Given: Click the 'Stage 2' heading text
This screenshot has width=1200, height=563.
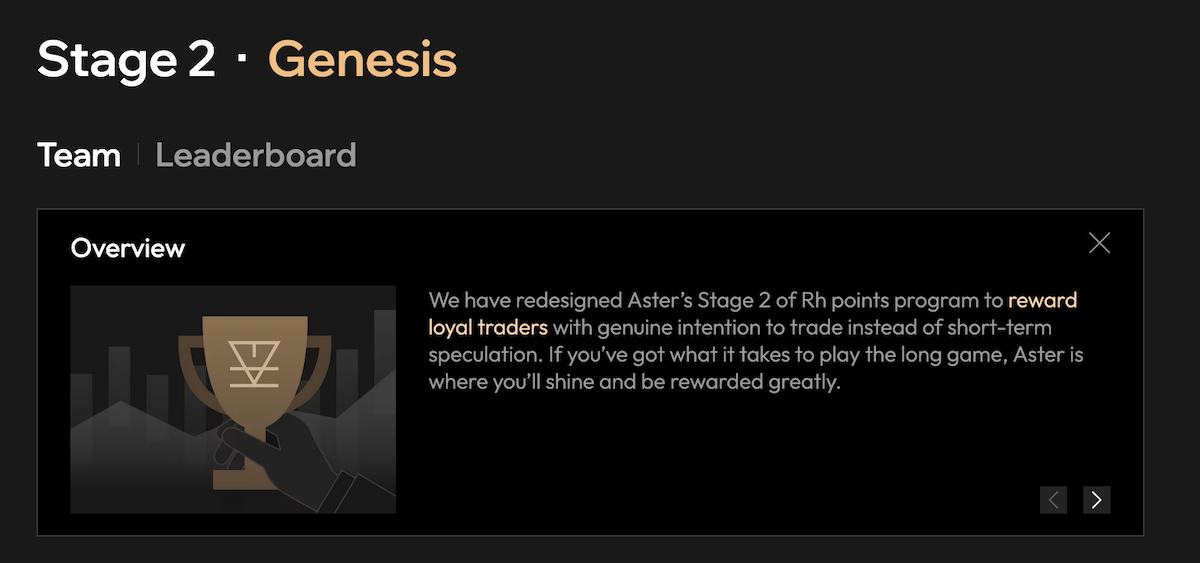Looking at the screenshot, I should pos(126,60).
